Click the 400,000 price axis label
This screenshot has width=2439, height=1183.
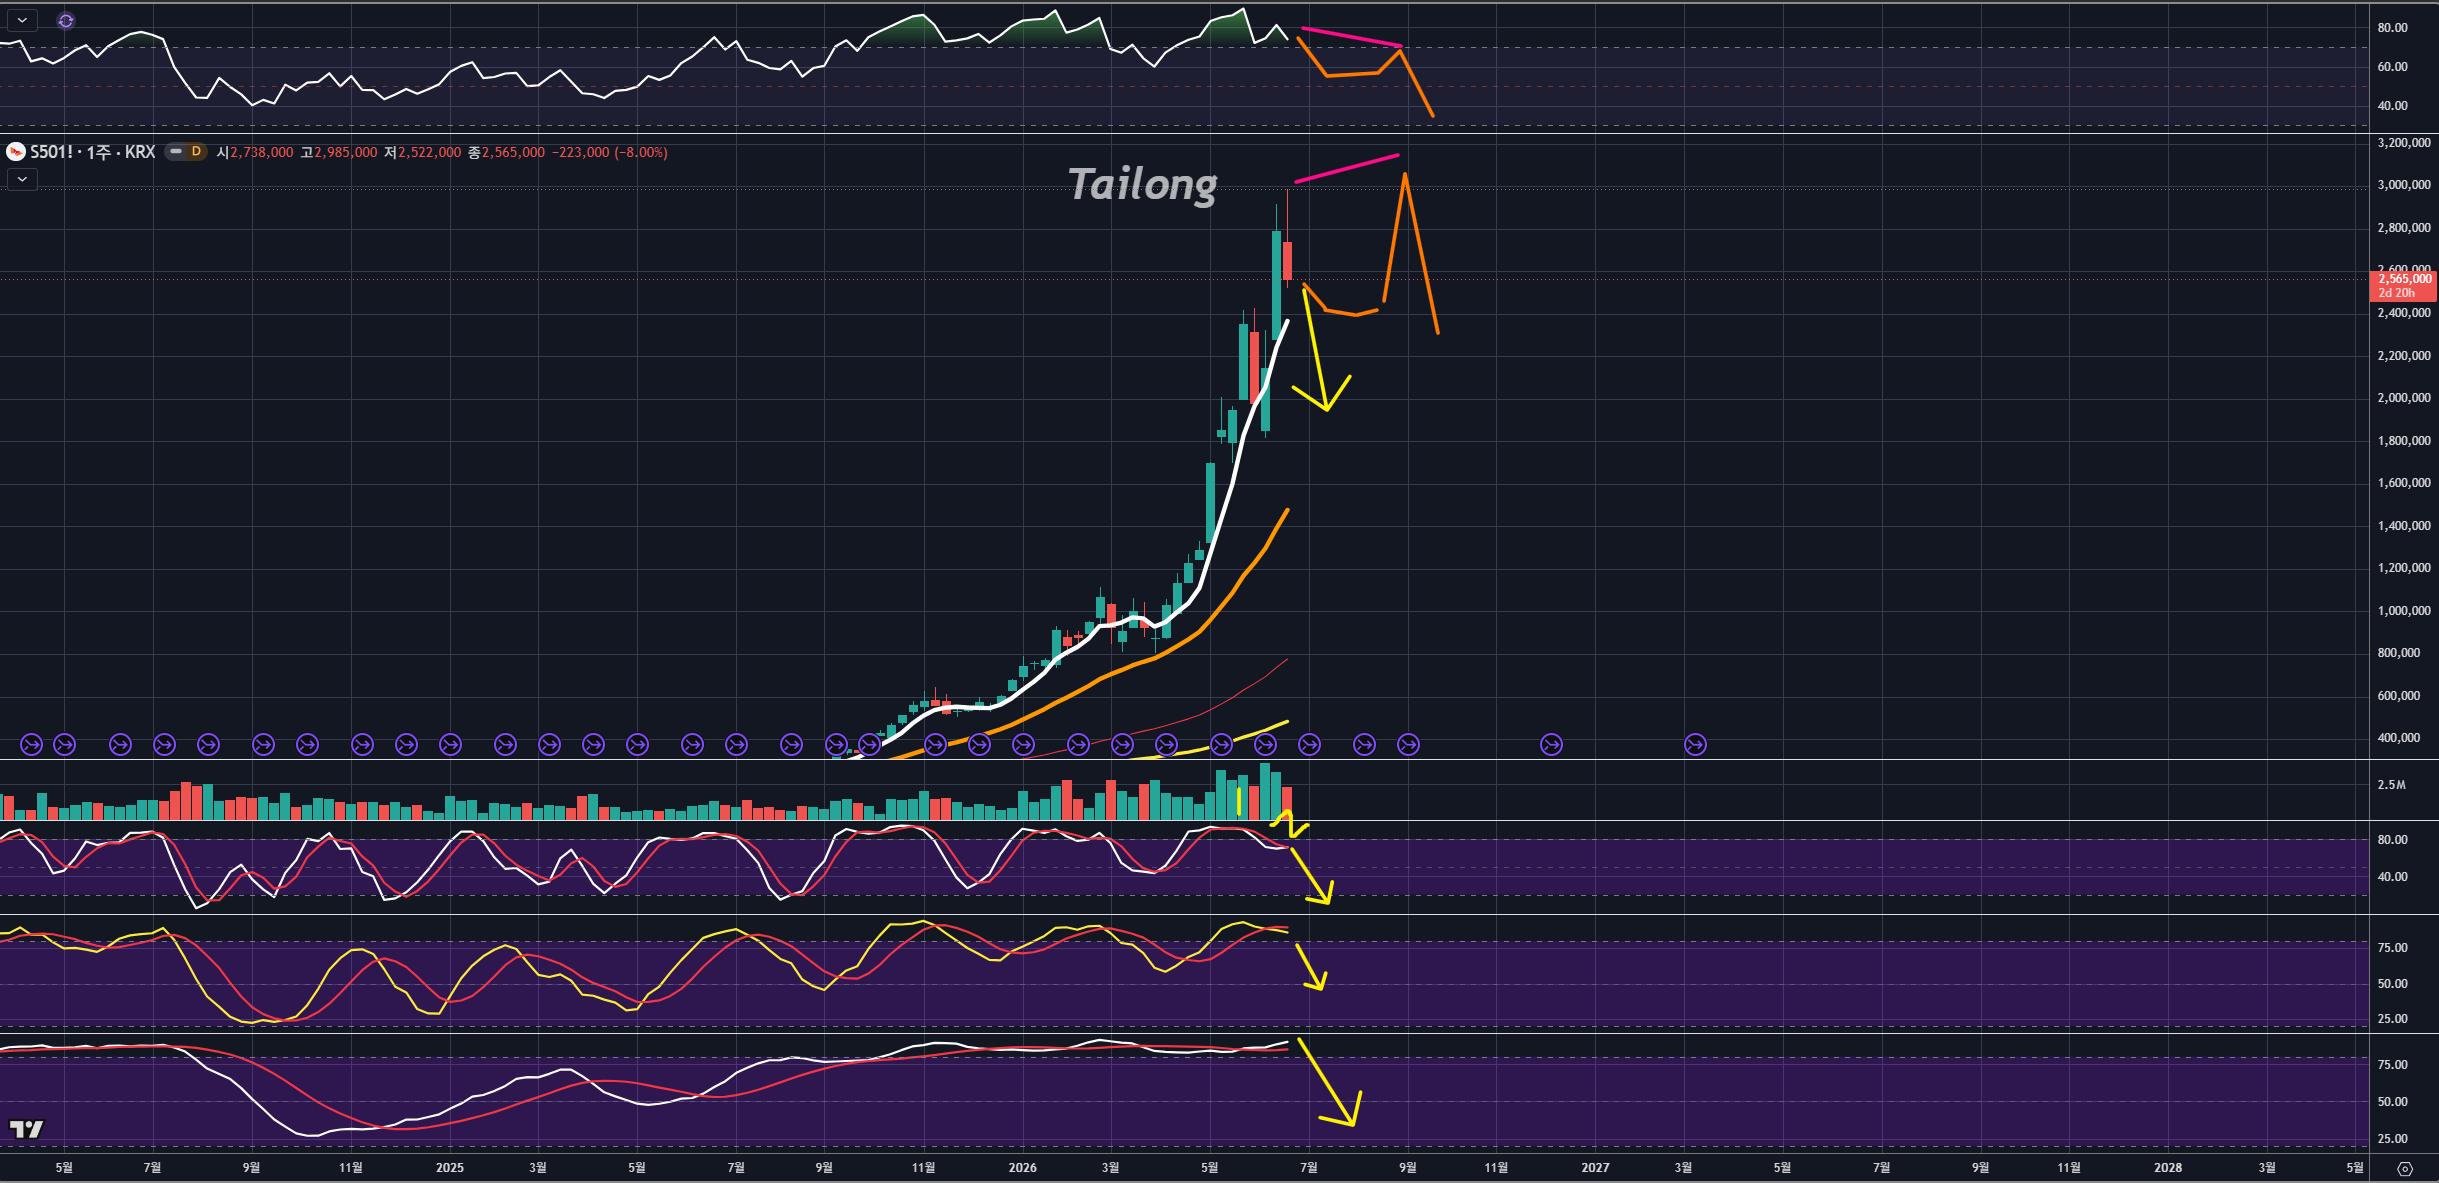click(2398, 738)
